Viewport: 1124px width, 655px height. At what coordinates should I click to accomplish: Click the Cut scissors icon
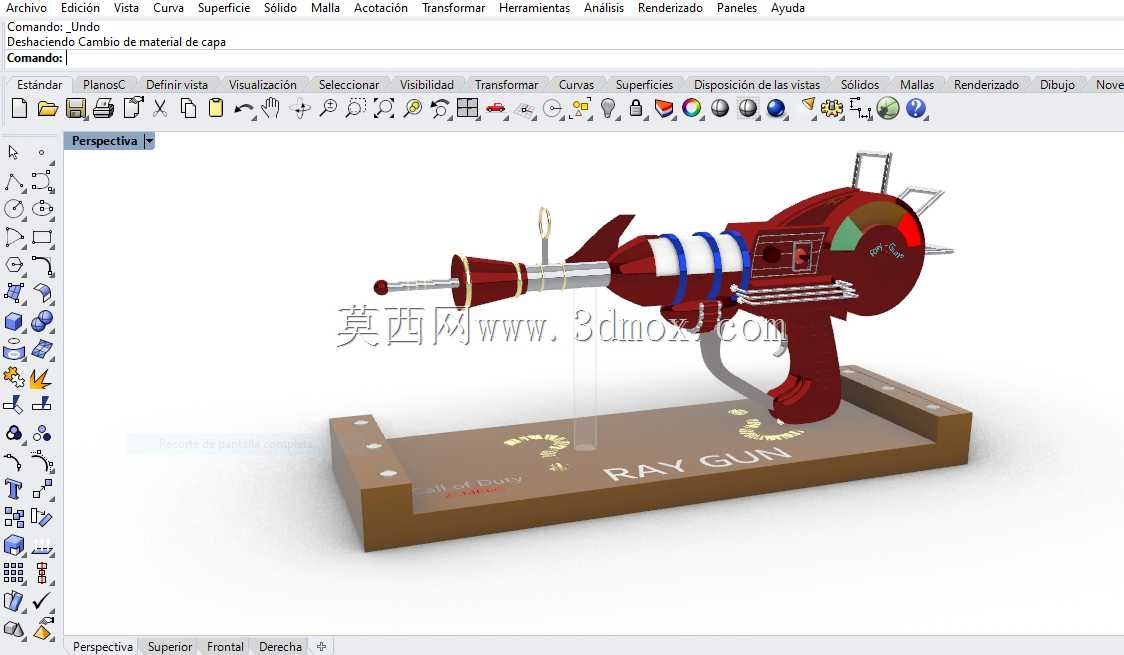pos(160,108)
